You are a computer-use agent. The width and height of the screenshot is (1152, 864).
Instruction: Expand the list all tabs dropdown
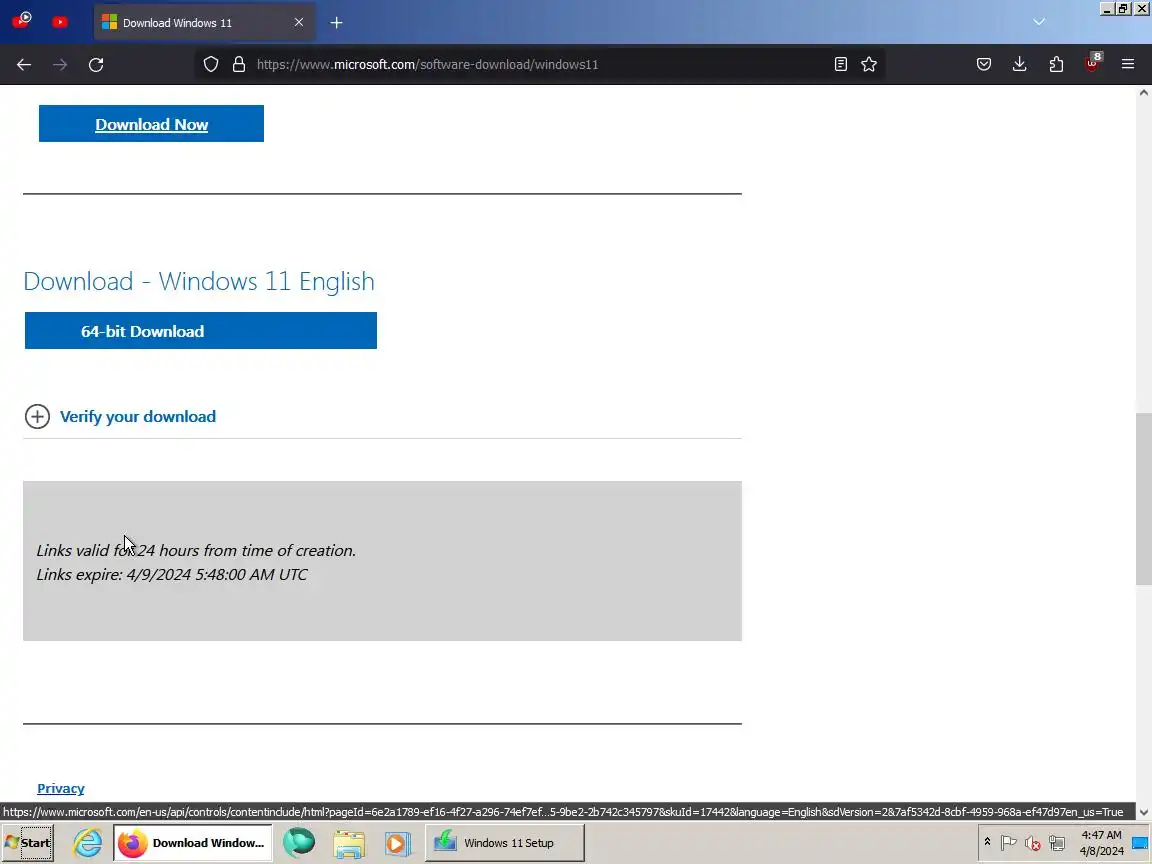[1038, 22]
